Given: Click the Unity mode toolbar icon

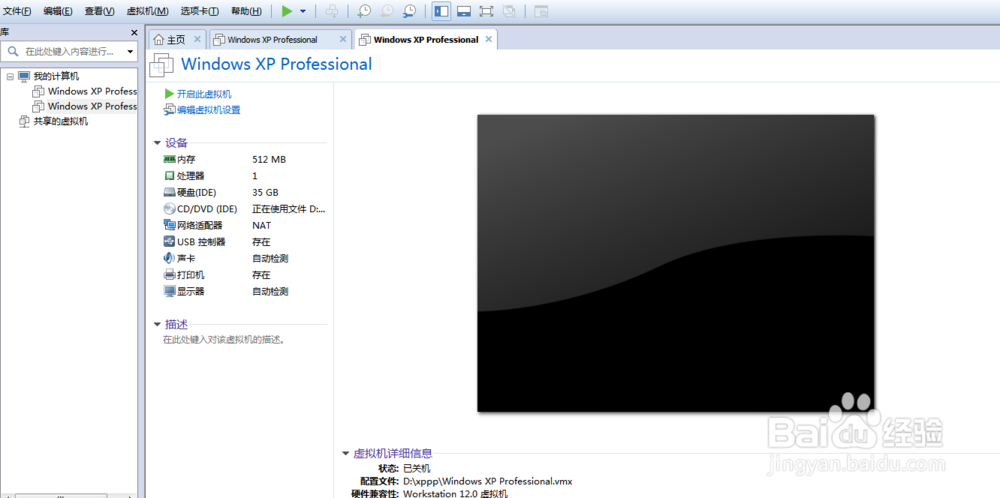Looking at the screenshot, I should 509,11.
